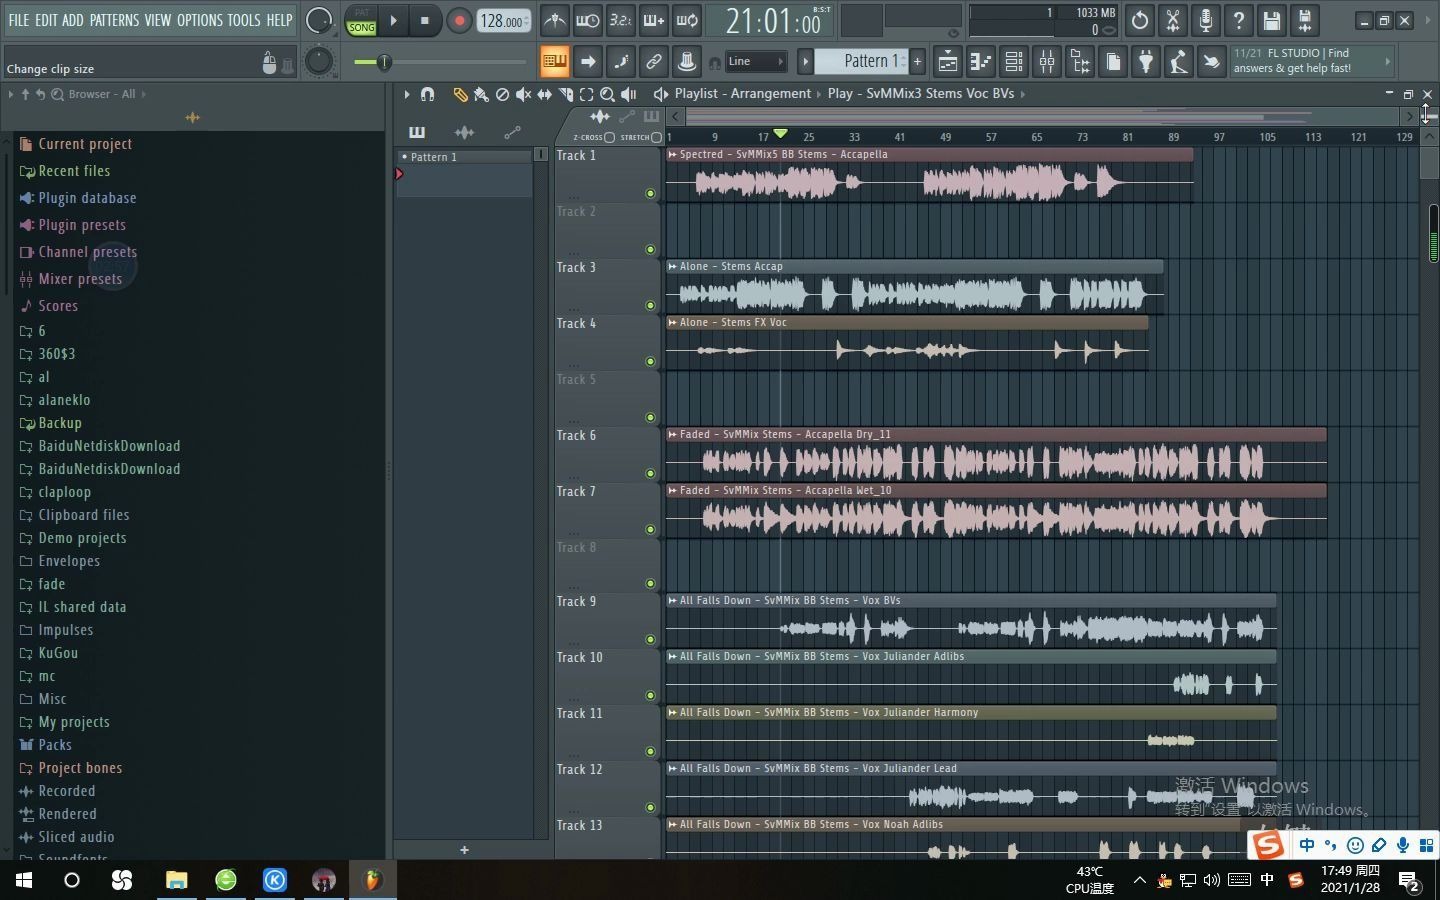Select the Paint brush tool in playlist
Image resolution: width=1440 pixels, height=900 pixels.
[x=481, y=94]
